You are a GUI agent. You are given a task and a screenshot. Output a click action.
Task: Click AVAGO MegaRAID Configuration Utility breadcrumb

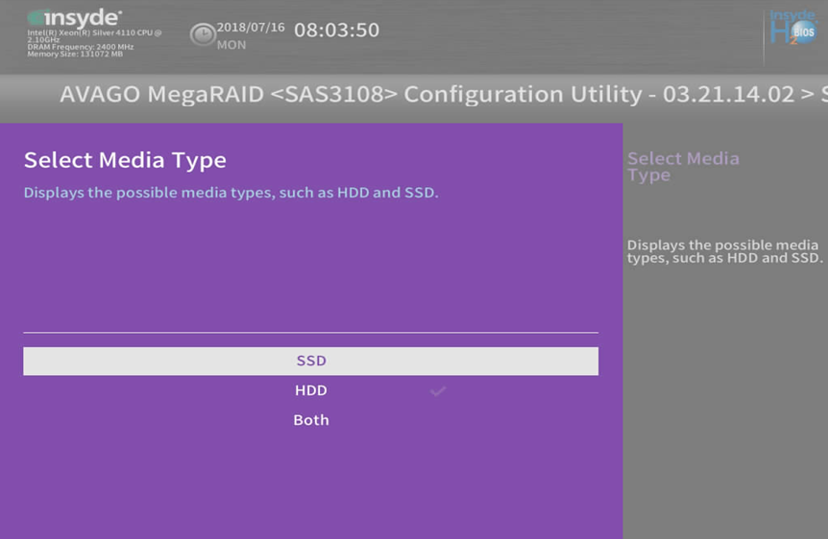pyautogui.click(x=427, y=94)
